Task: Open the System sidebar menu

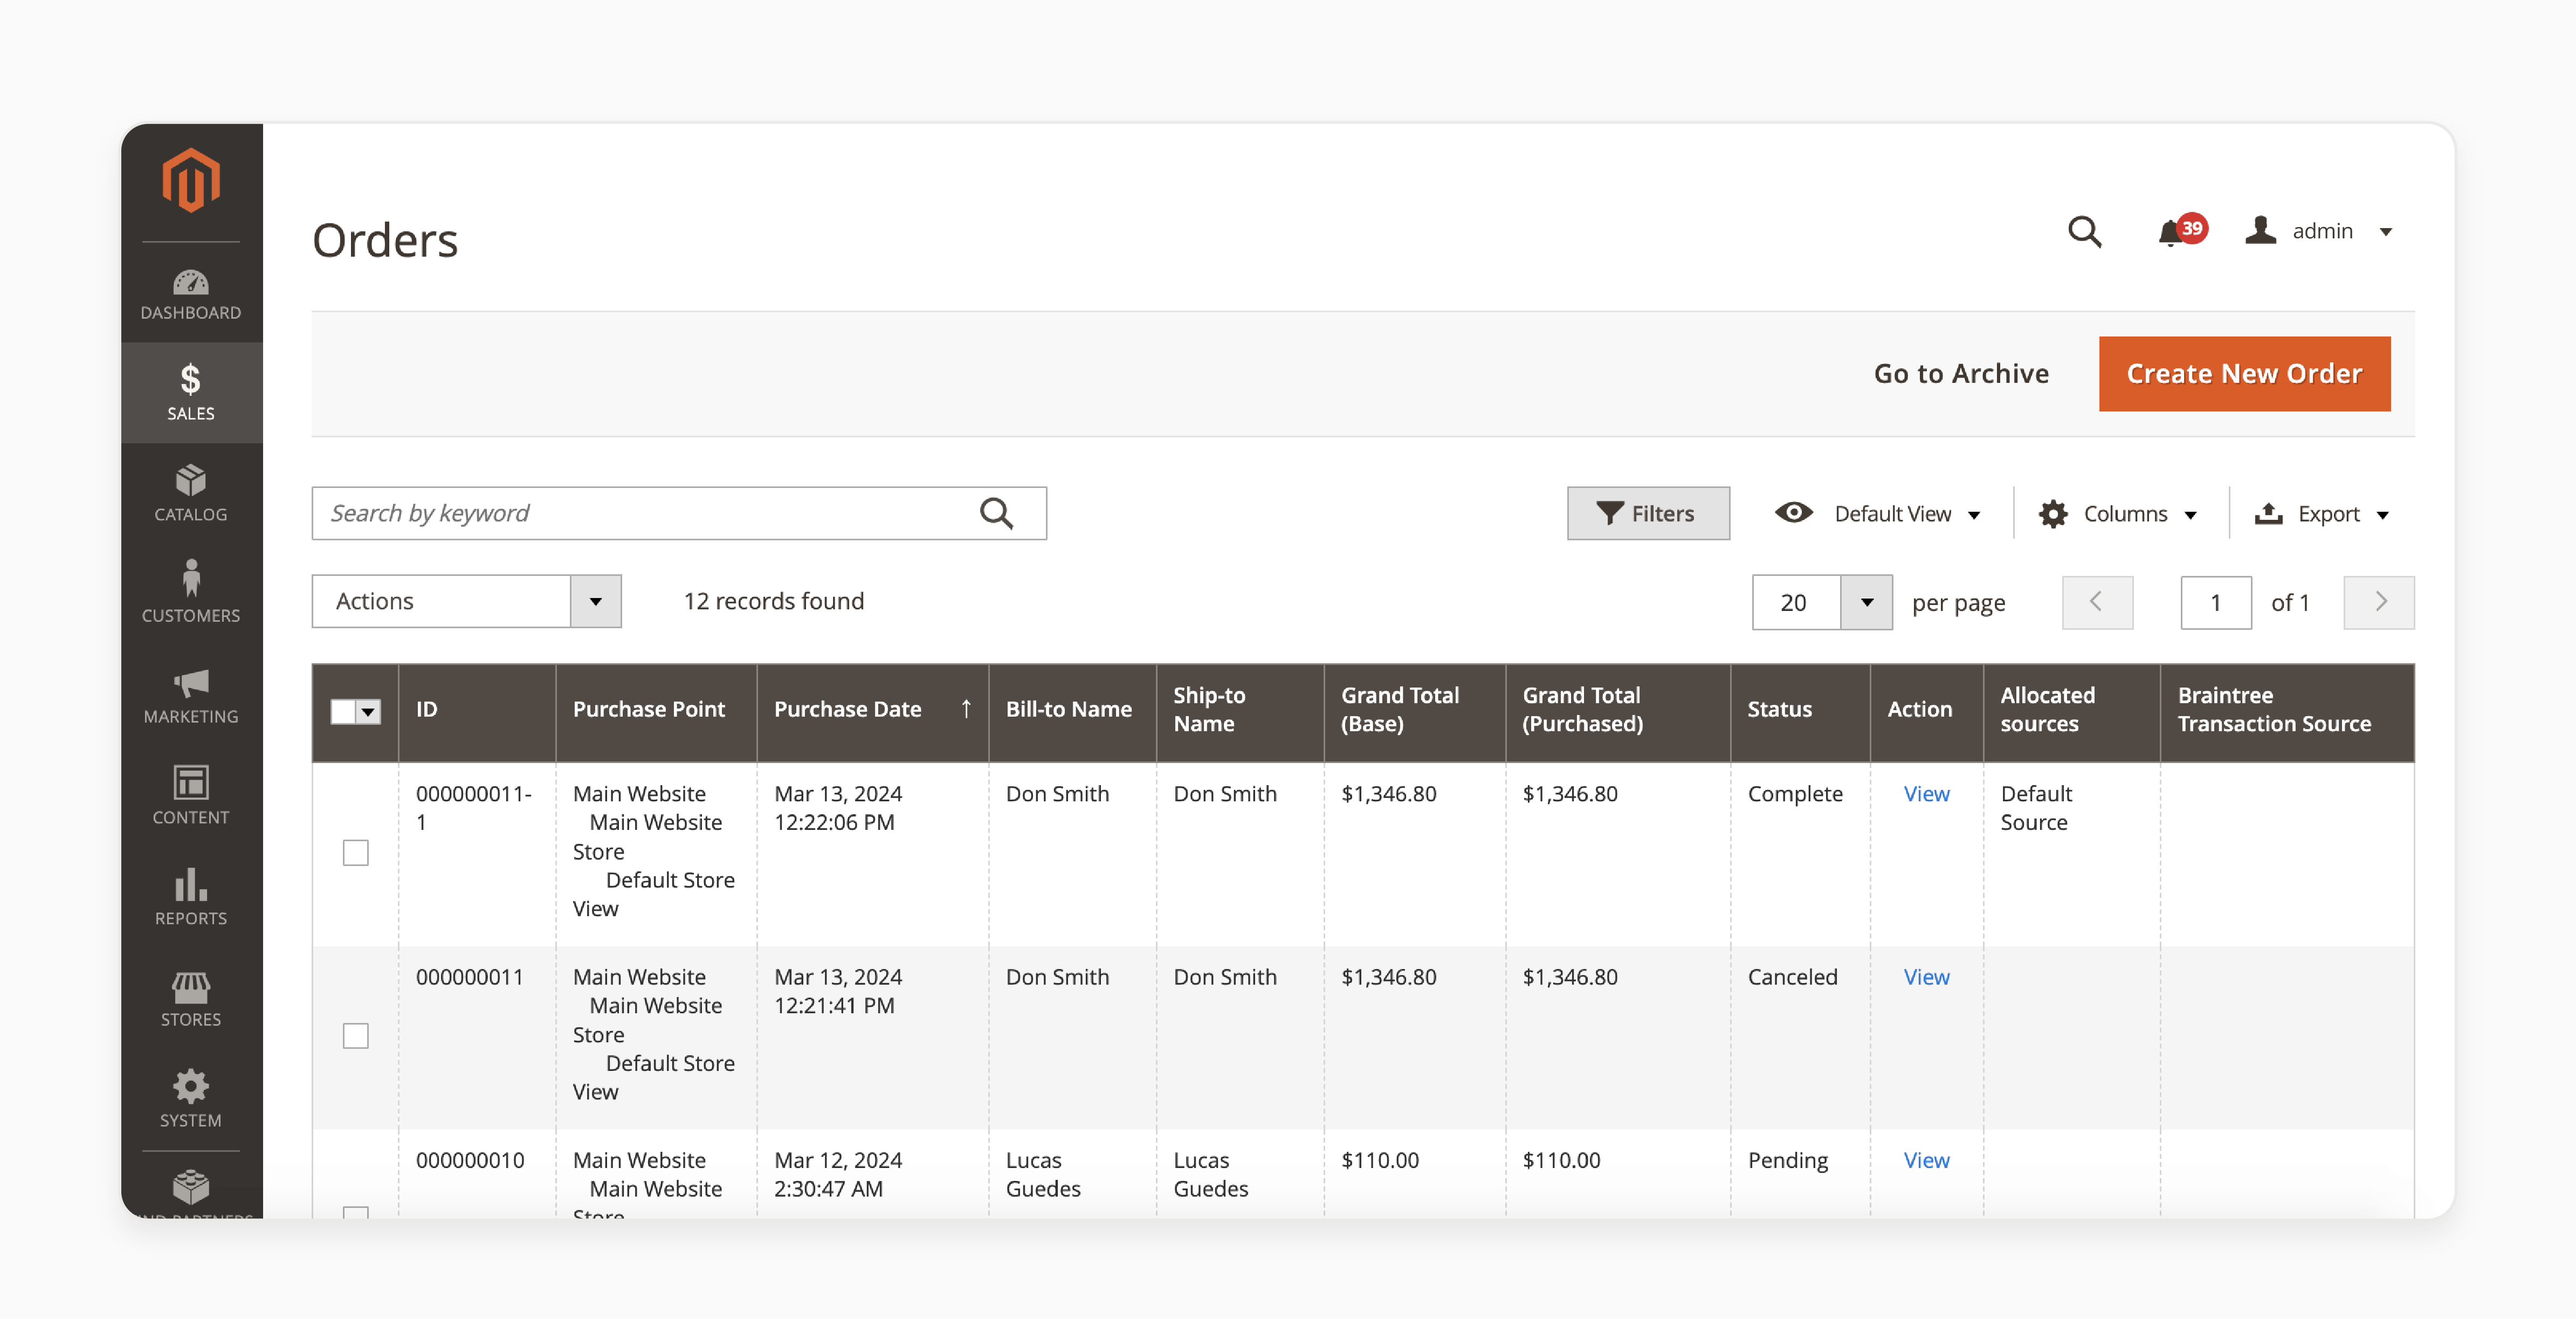Action: pyautogui.click(x=190, y=1099)
